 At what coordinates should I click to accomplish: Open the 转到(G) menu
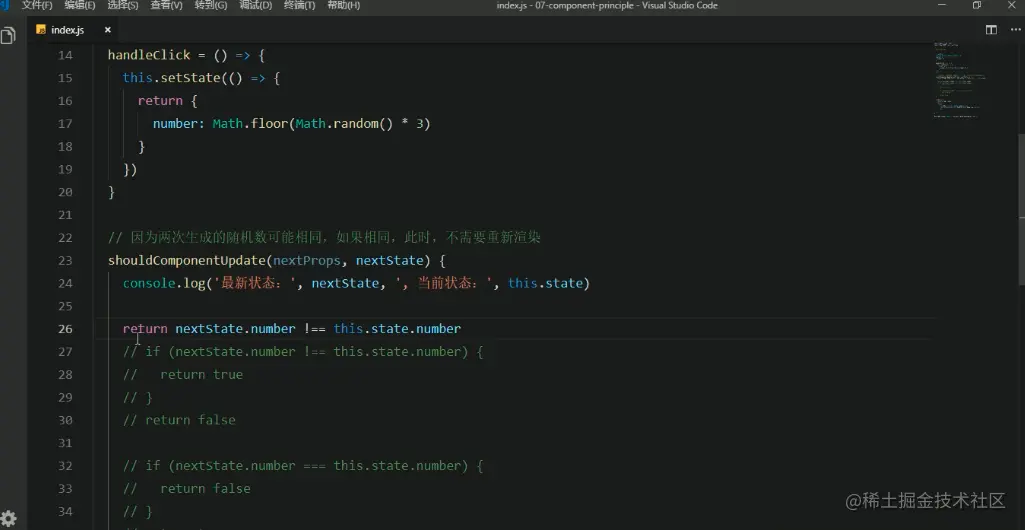[x=211, y=5]
